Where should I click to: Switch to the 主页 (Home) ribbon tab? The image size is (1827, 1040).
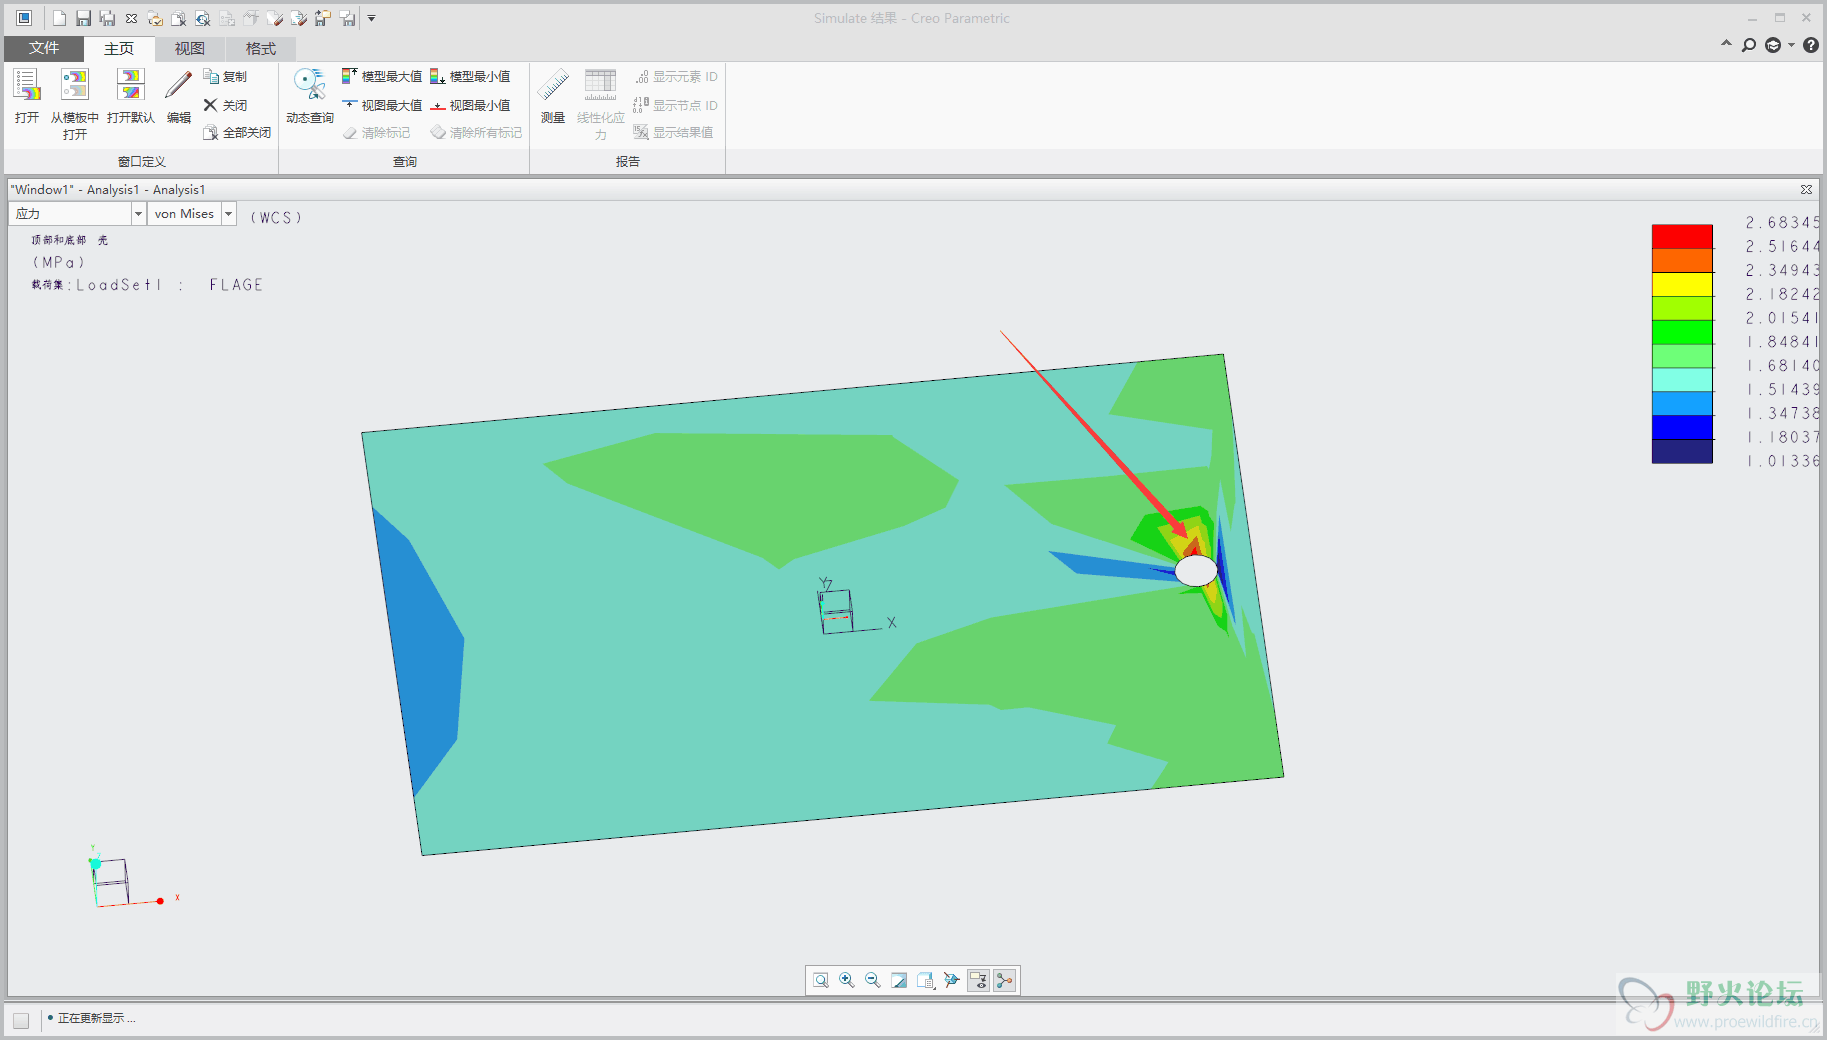(119, 48)
